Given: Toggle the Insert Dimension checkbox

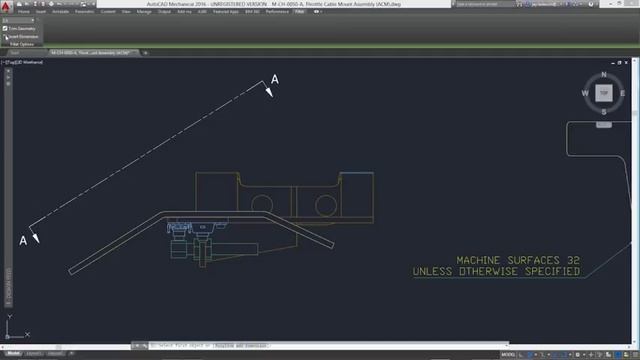Looking at the screenshot, I should tap(5, 37).
